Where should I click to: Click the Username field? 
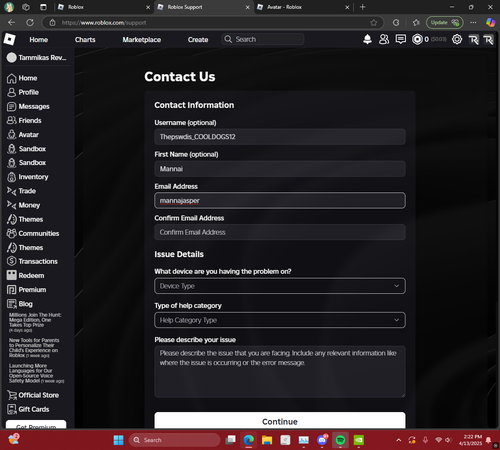click(280, 137)
